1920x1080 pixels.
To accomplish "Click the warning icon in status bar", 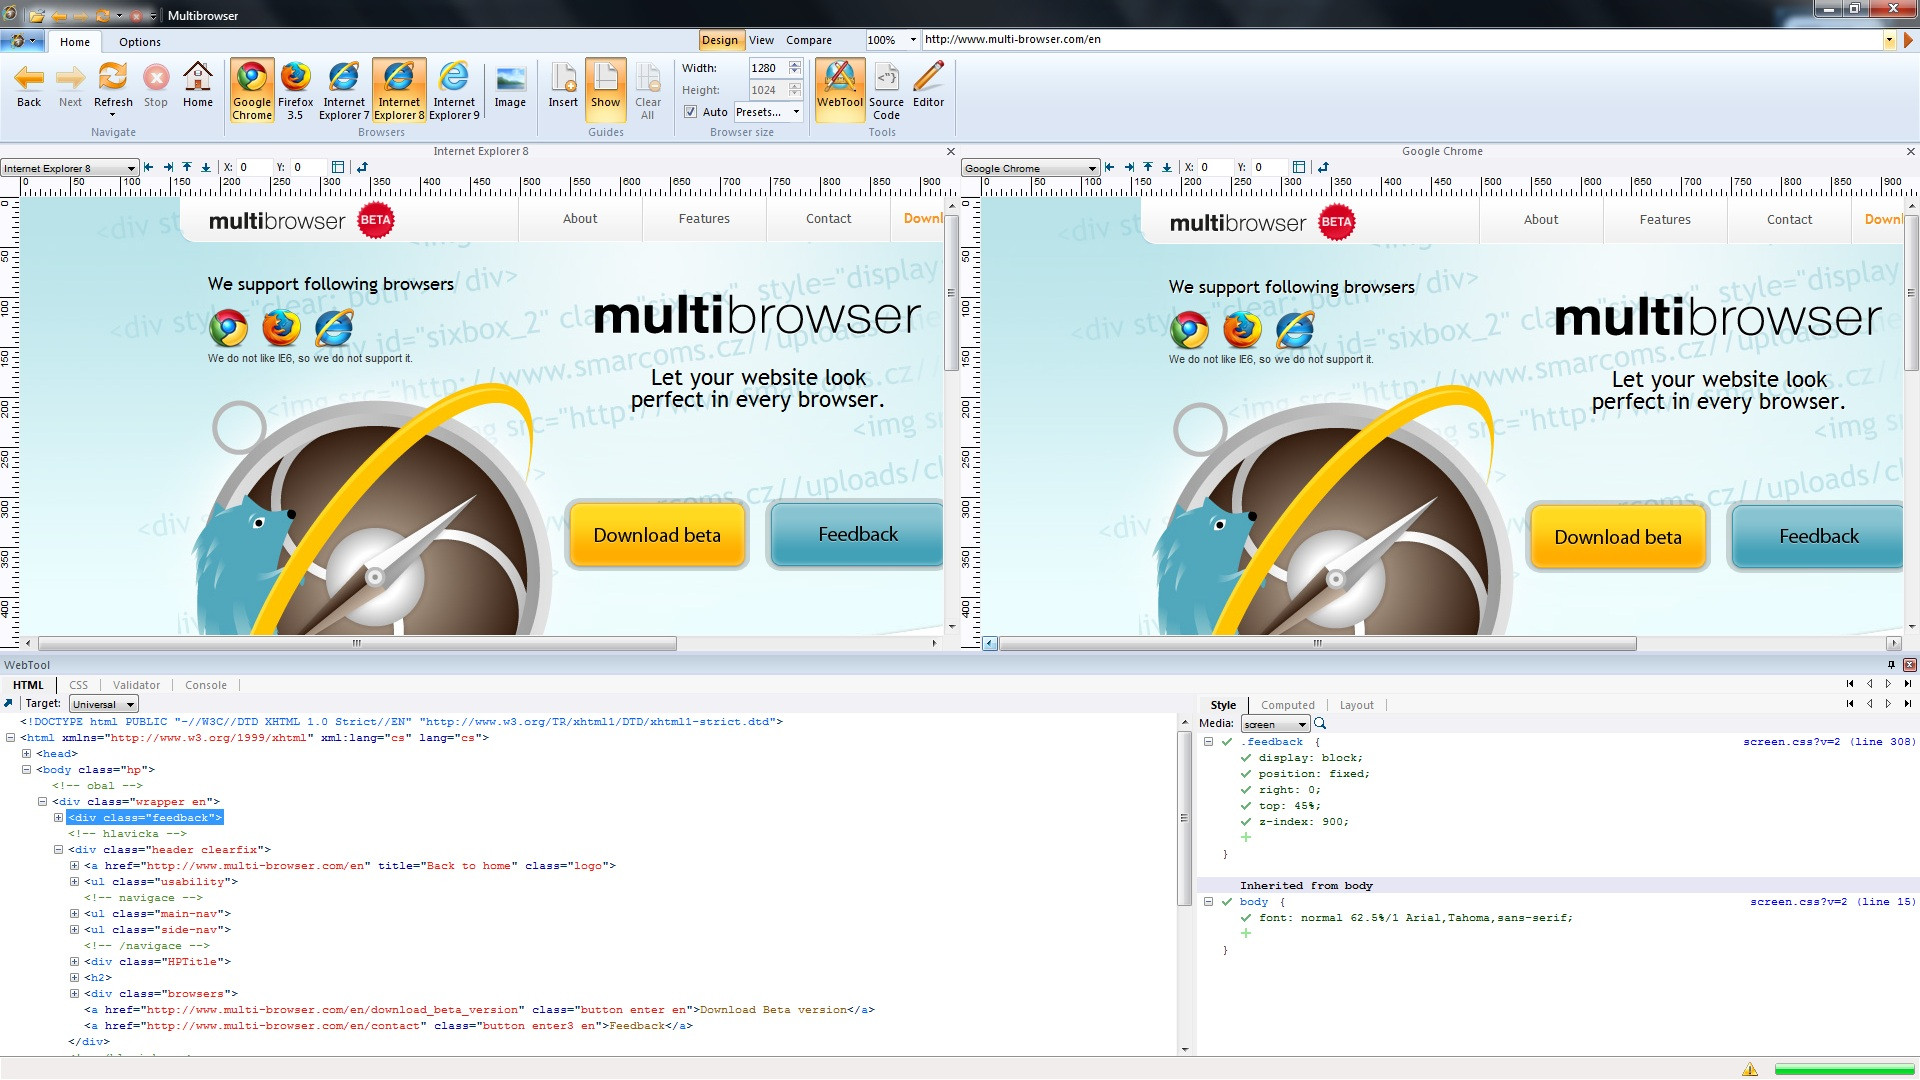I will [1750, 1069].
